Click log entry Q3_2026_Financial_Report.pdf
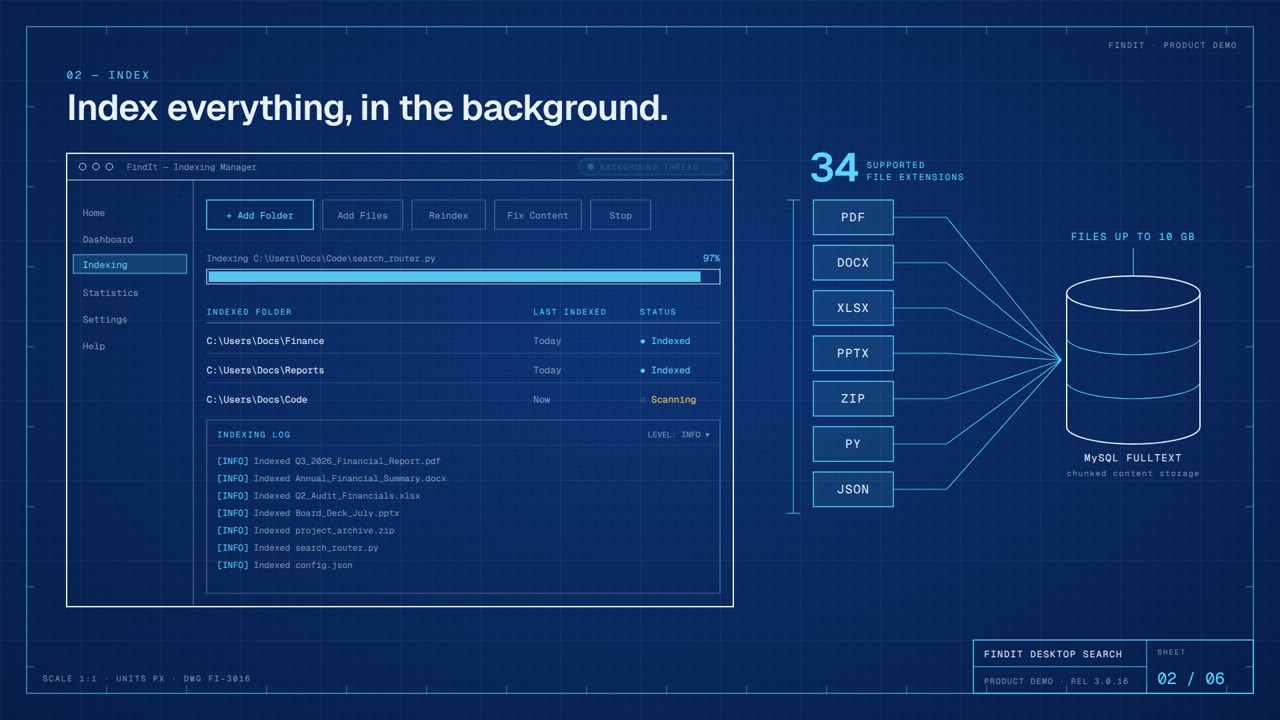Viewport: 1280px width, 720px height. [329, 461]
